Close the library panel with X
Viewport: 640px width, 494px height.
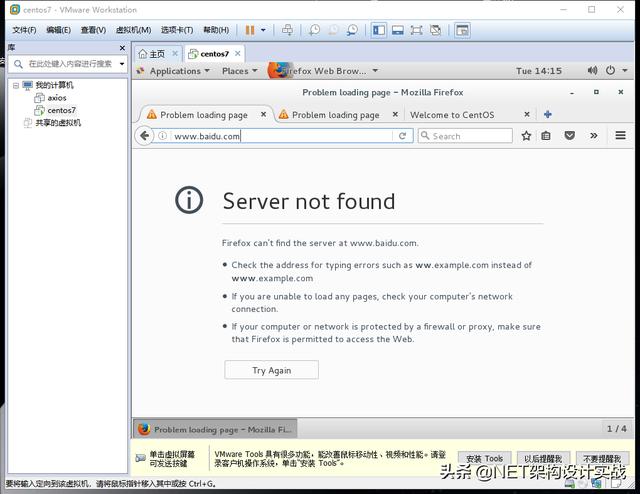(x=122, y=48)
